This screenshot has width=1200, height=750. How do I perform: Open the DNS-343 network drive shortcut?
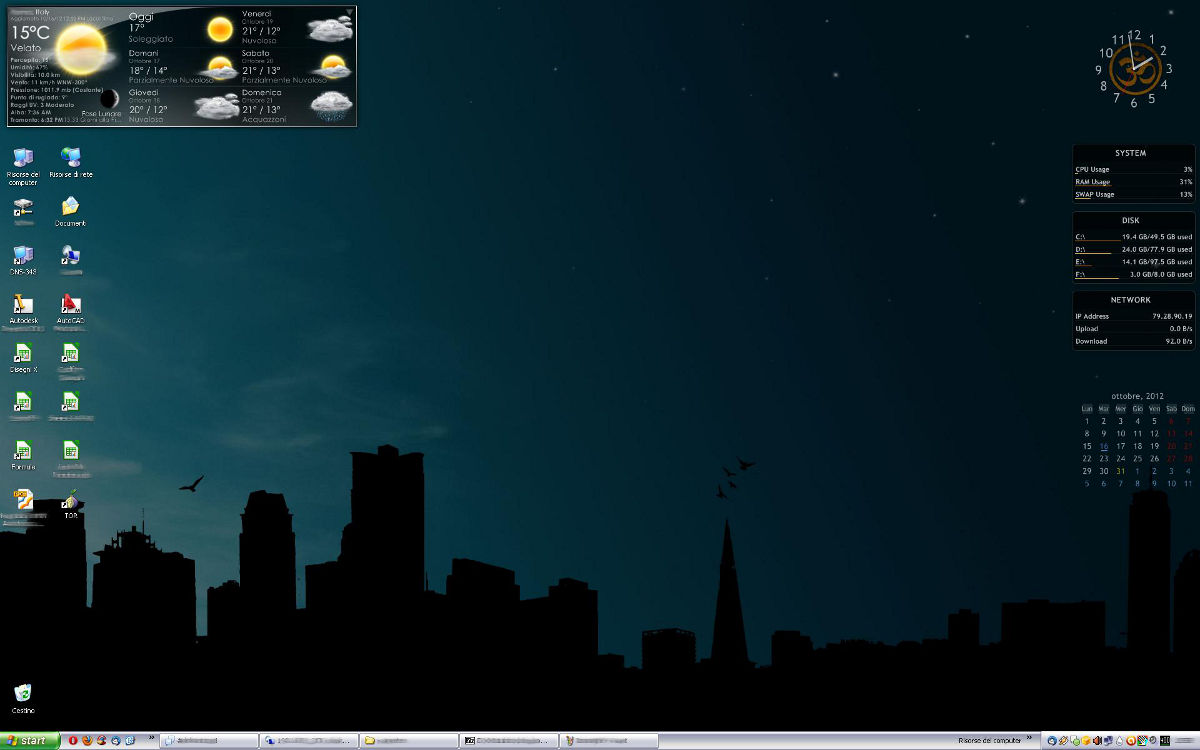click(22, 256)
